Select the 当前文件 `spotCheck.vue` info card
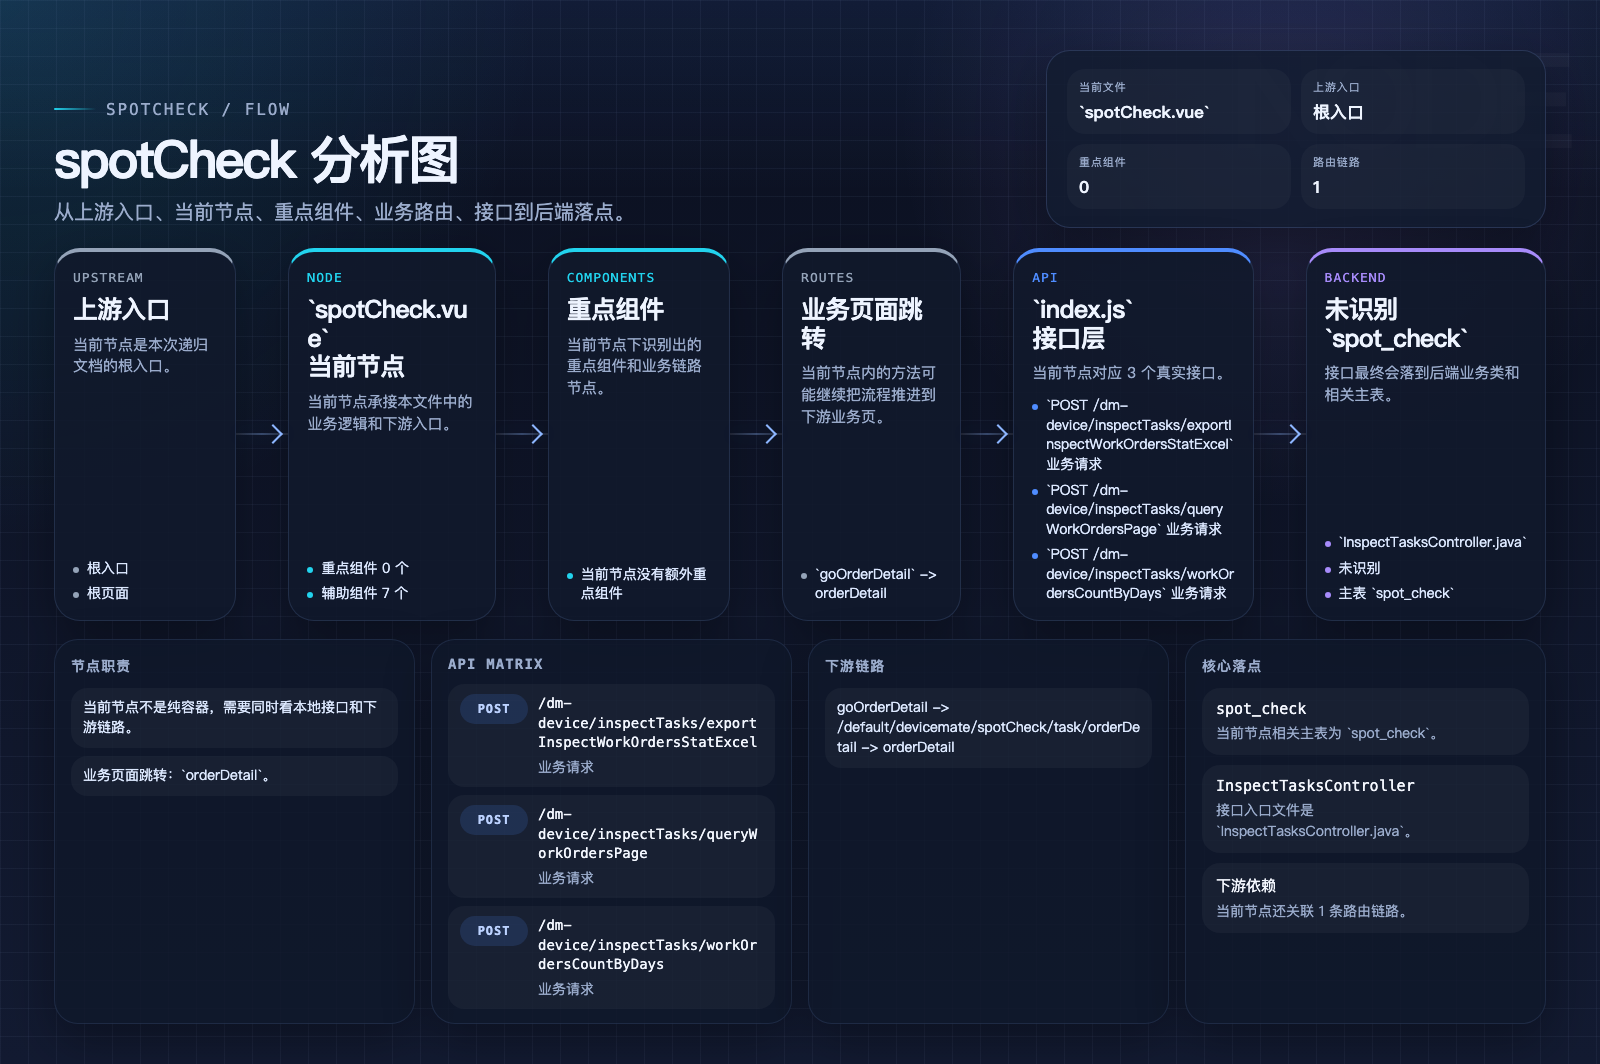This screenshot has width=1600, height=1064. click(x=1178, y=101)
